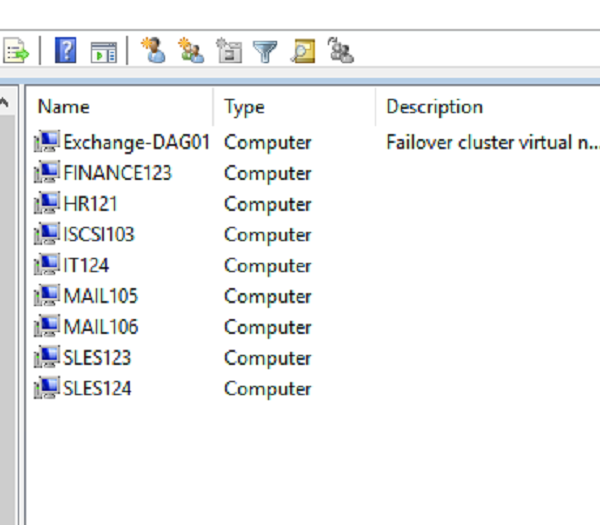The width and height of the screenshot is (600, 525).
Task: Click the Export List toolbar icon
Action: 17,51
